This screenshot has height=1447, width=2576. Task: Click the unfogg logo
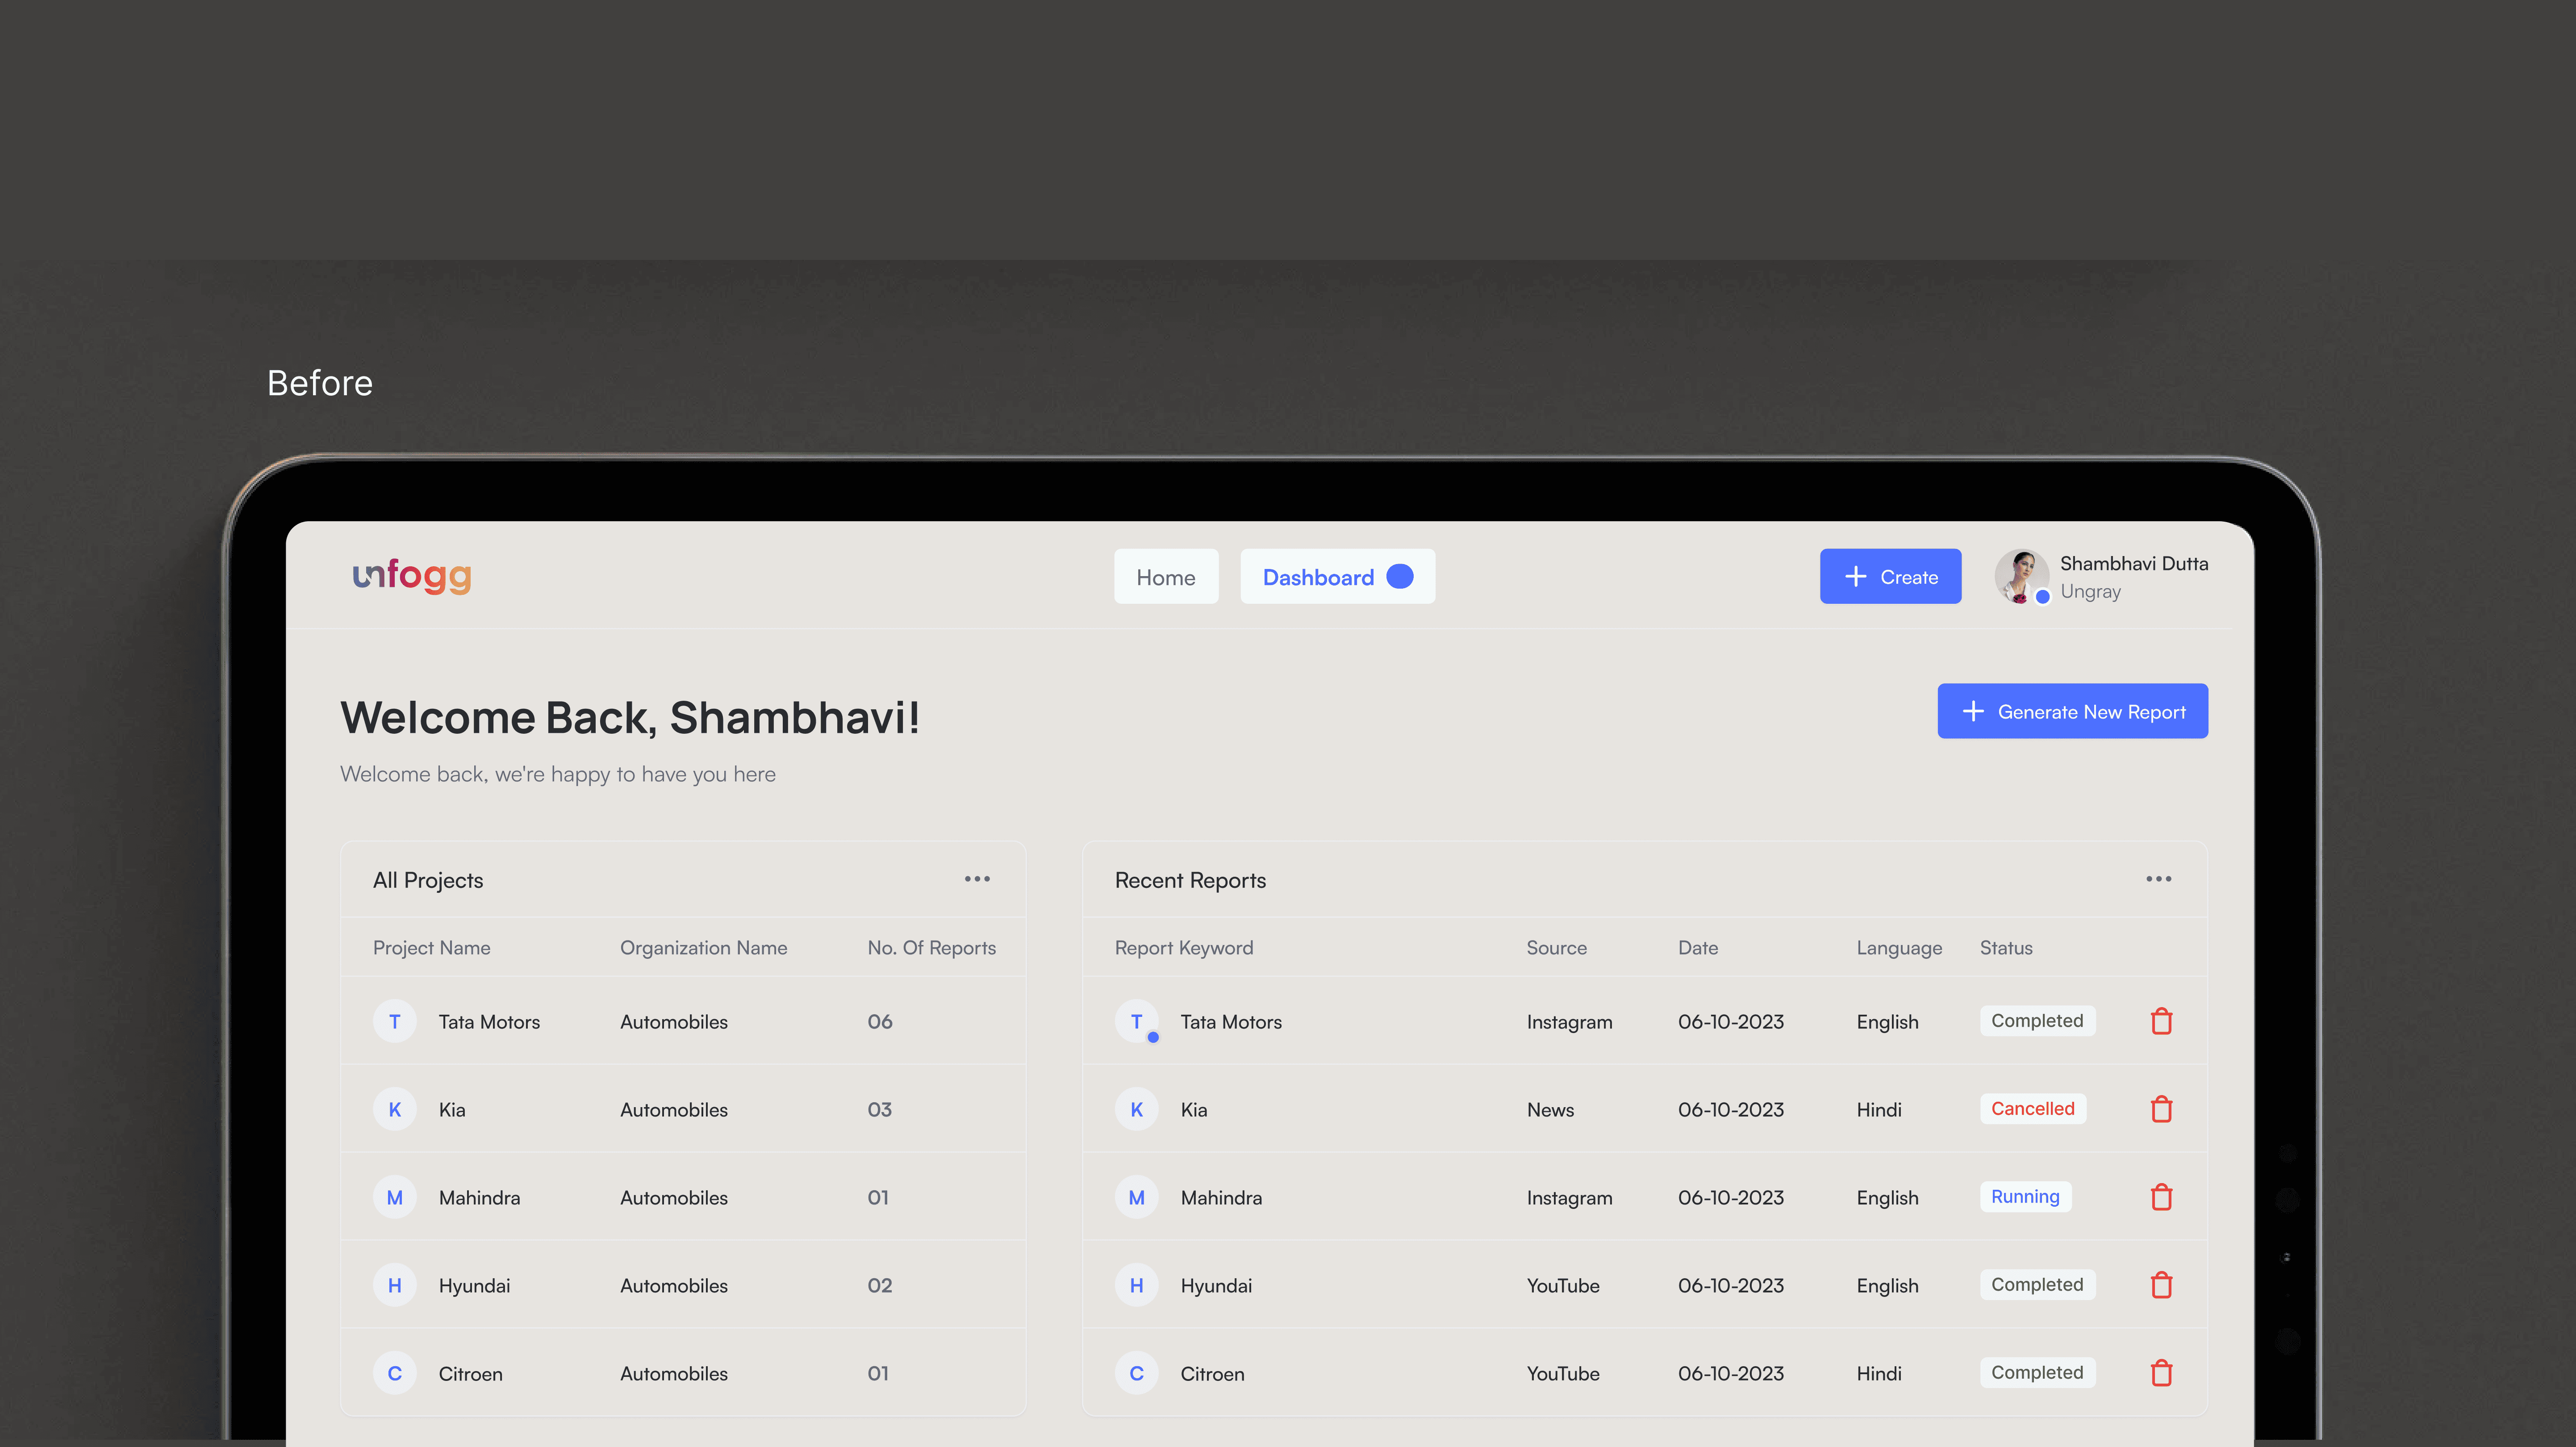click(412, 576)
